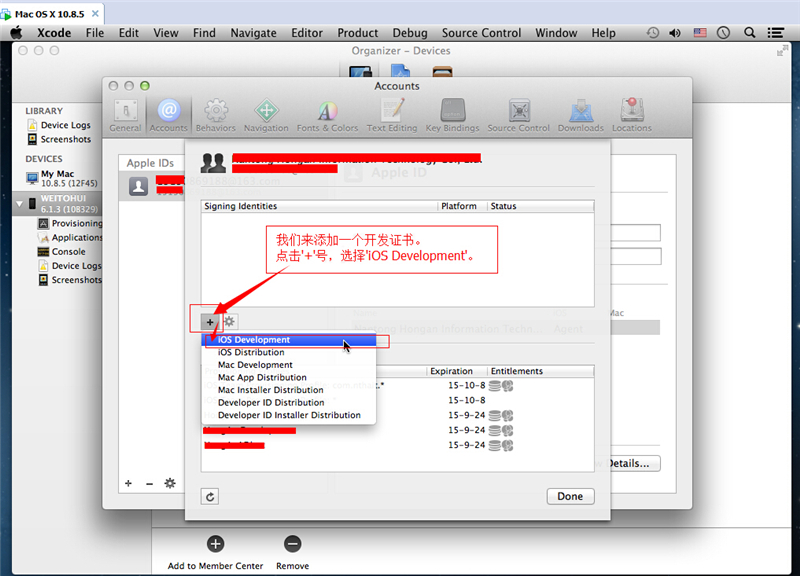
Task: Select Device Logs under LIBRARY
Action: tap(59, 125)
